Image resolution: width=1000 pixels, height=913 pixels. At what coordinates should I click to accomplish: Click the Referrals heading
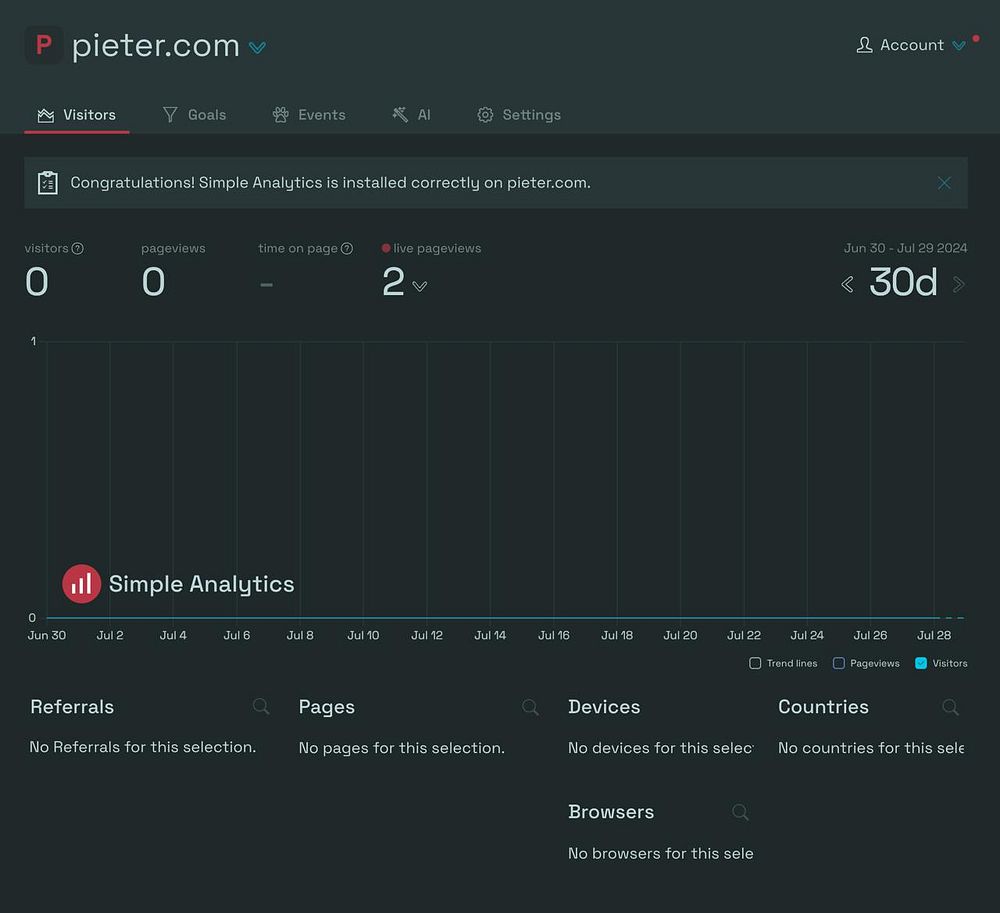pyautogui.click(x=72, y=707)
